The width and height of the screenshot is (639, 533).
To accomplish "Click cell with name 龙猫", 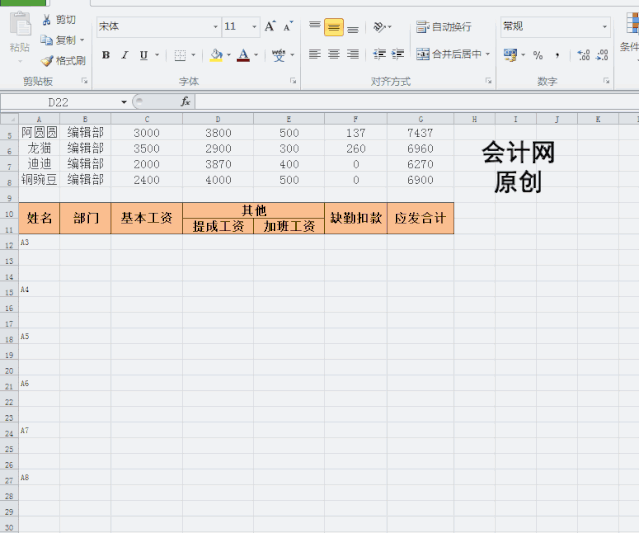I will (39, 148).
